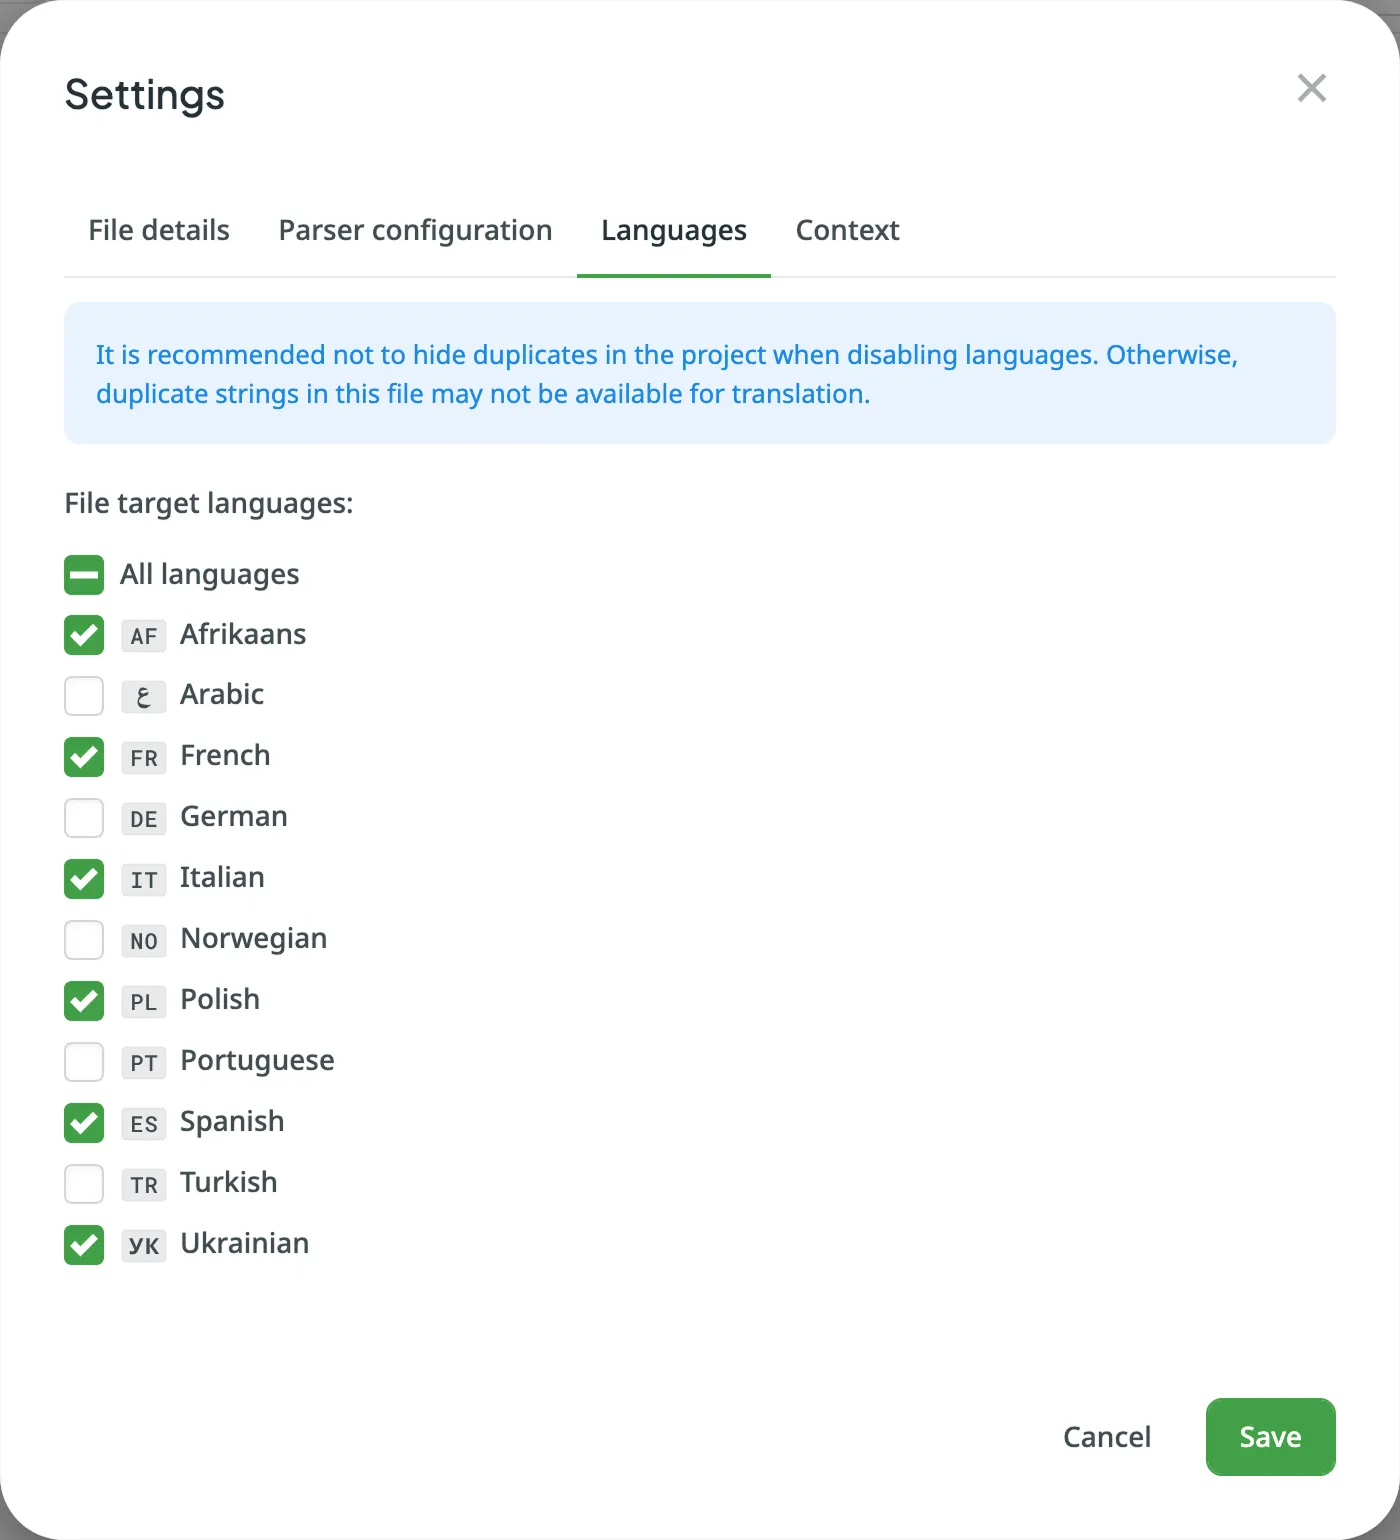Disable the Spanish target language
This screenshot has height=1540, width=1400.
click(x=83, y=1124)
